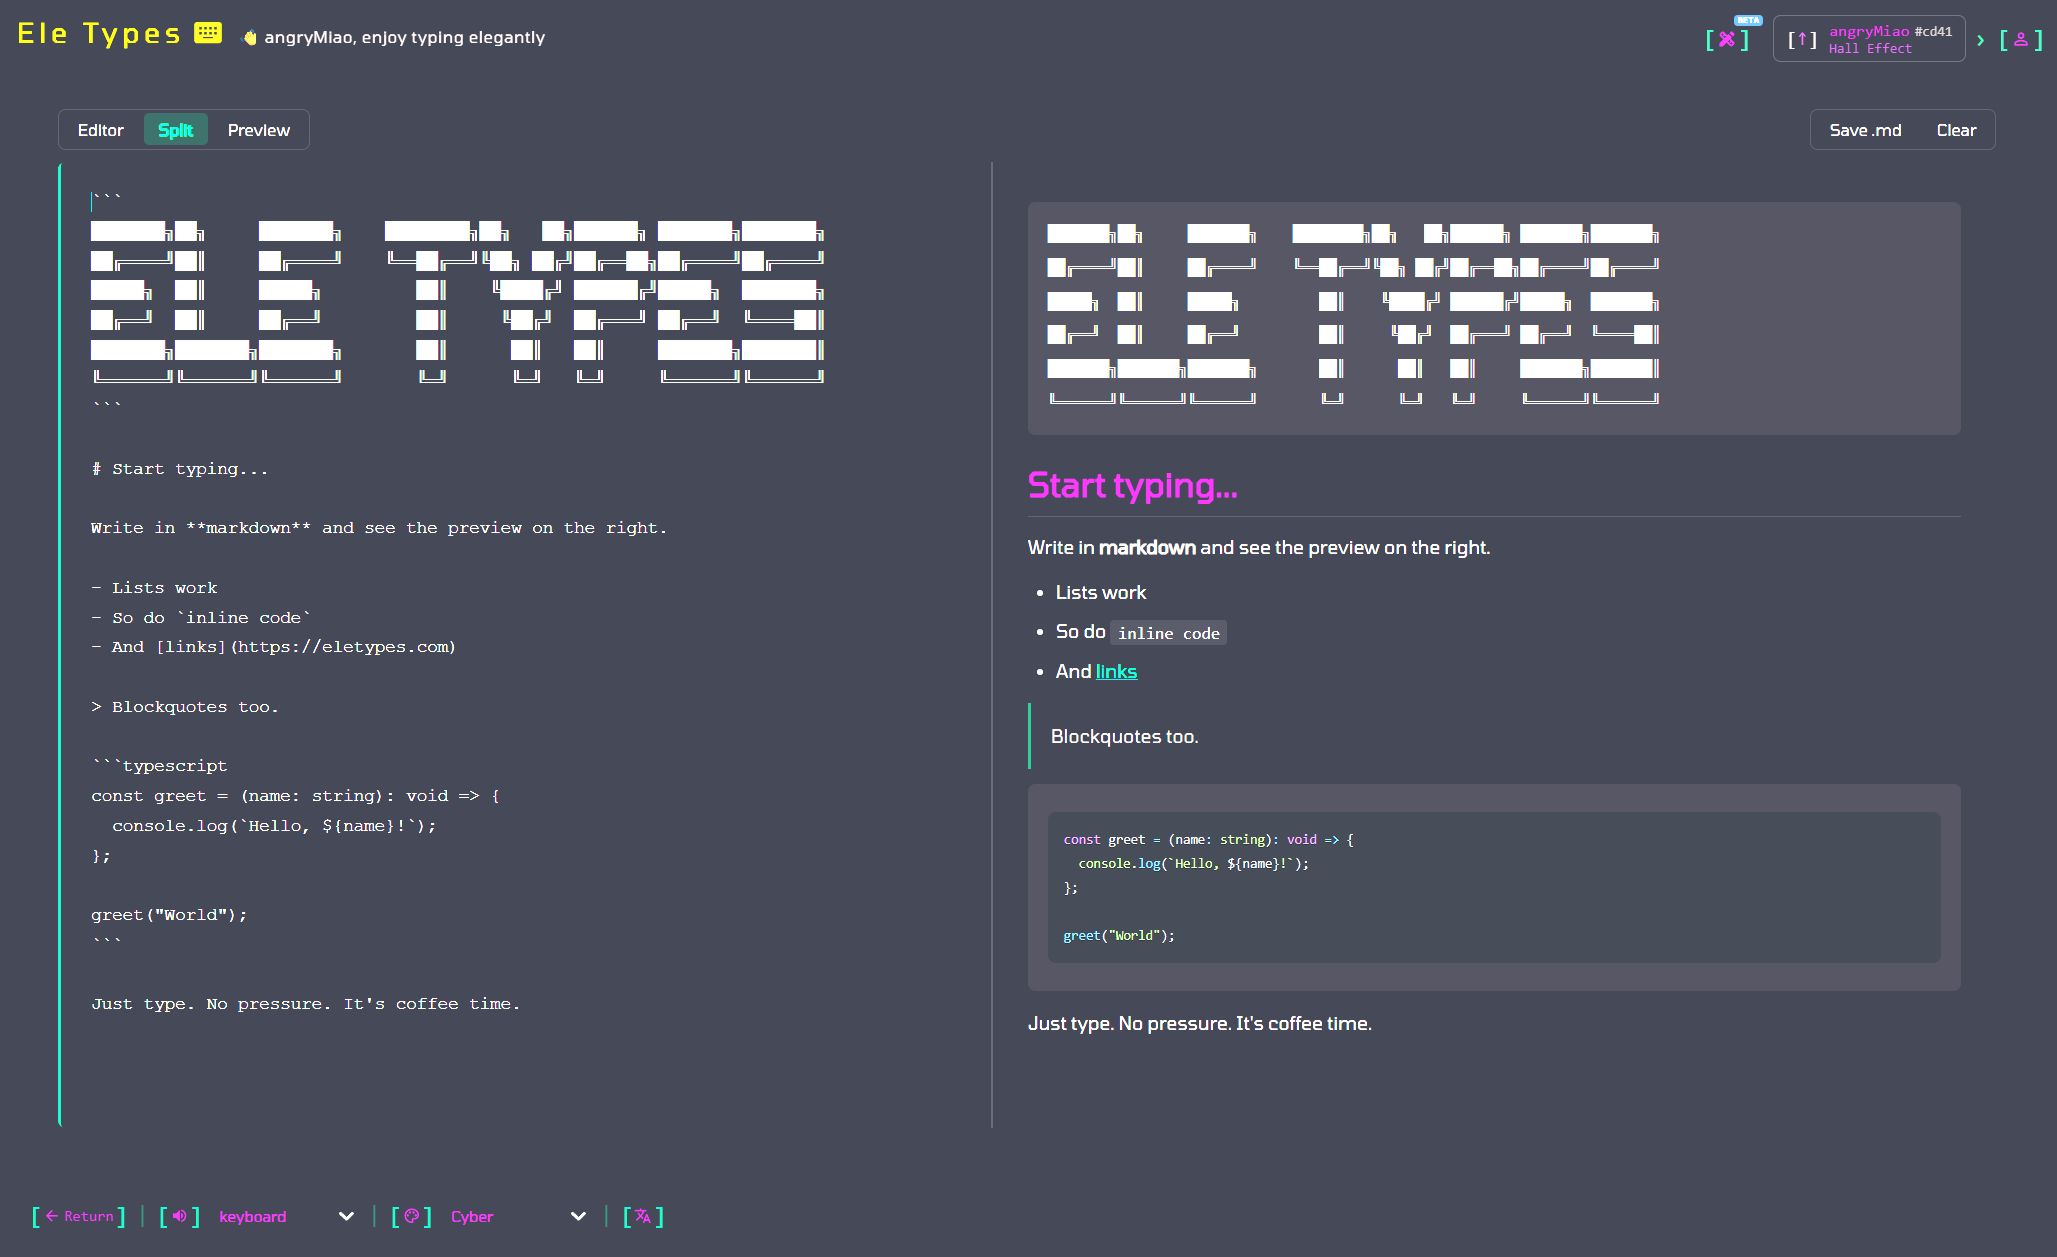Toggle the sound speaker icon

point(180,1216)
